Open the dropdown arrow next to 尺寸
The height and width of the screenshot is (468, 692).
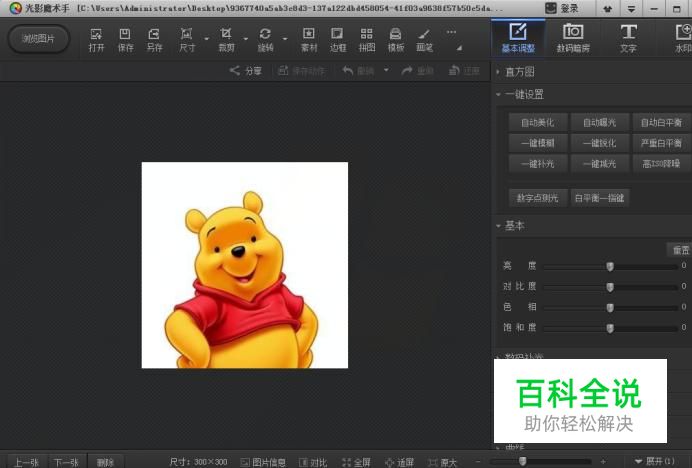(x=206, y=39)
